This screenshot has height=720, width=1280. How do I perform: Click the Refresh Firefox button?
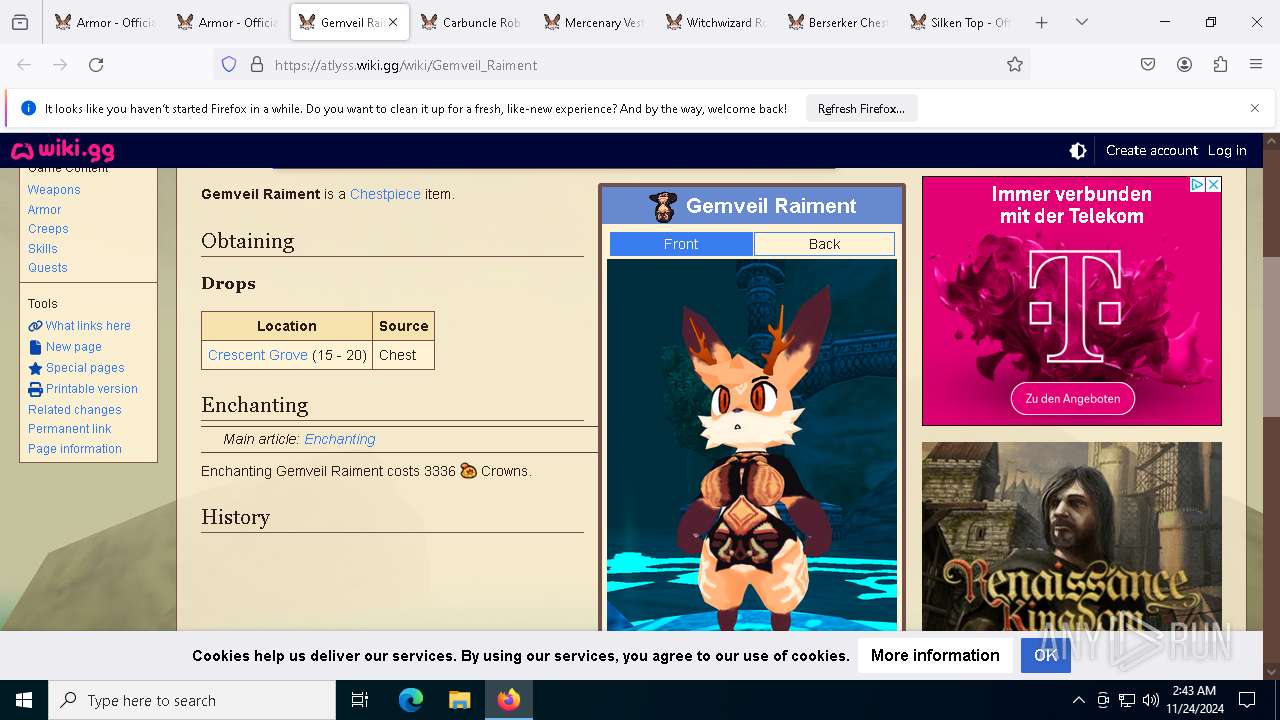pos(861,109)
